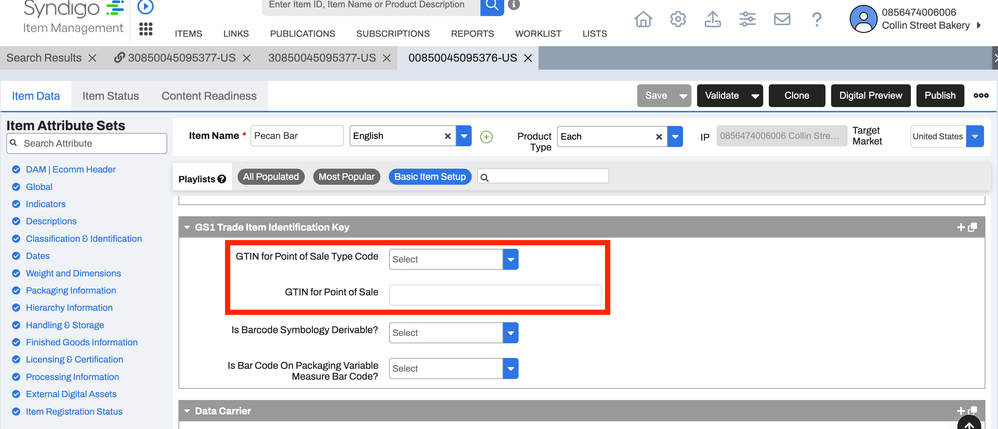
Task: Open the apps grid icon
Action: tap(146, 29)
